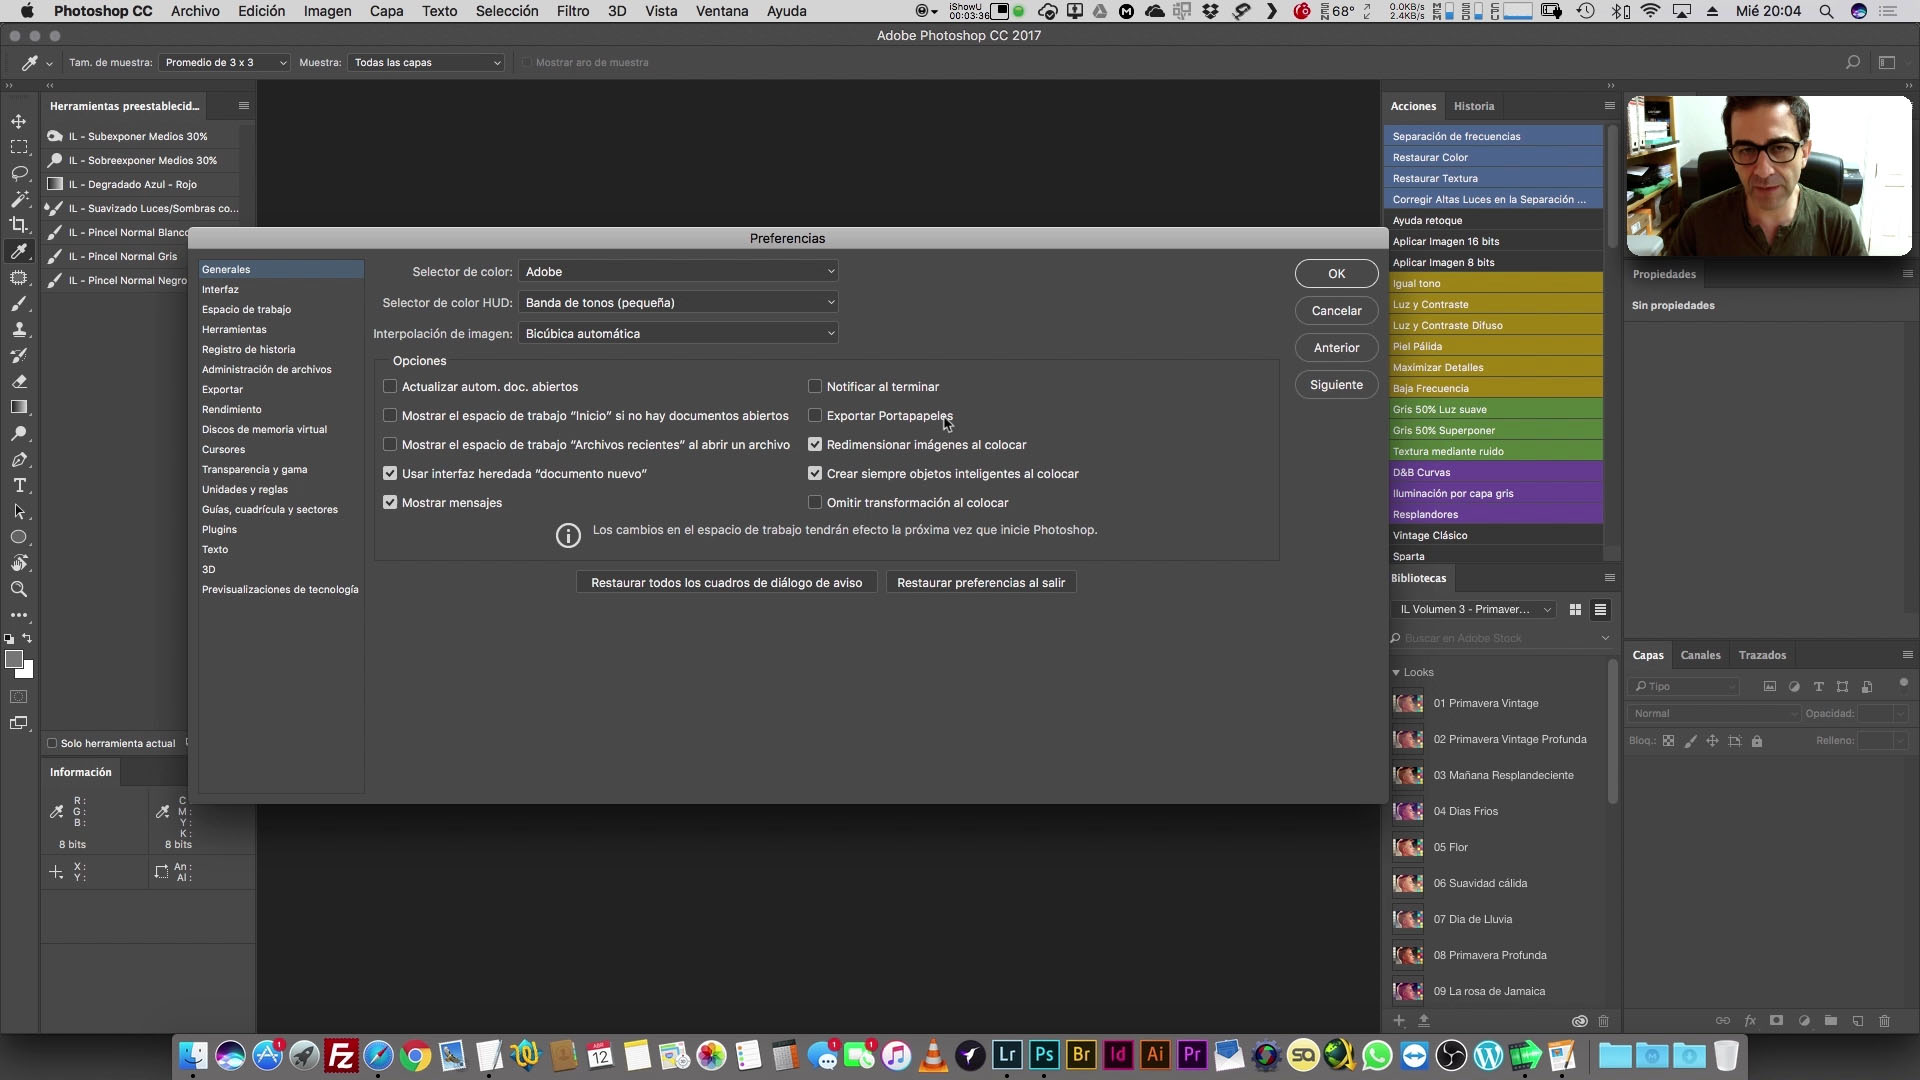
Task: Toggle Redimensionar imágenes al colocar
Action: click(x=815, y=444)
